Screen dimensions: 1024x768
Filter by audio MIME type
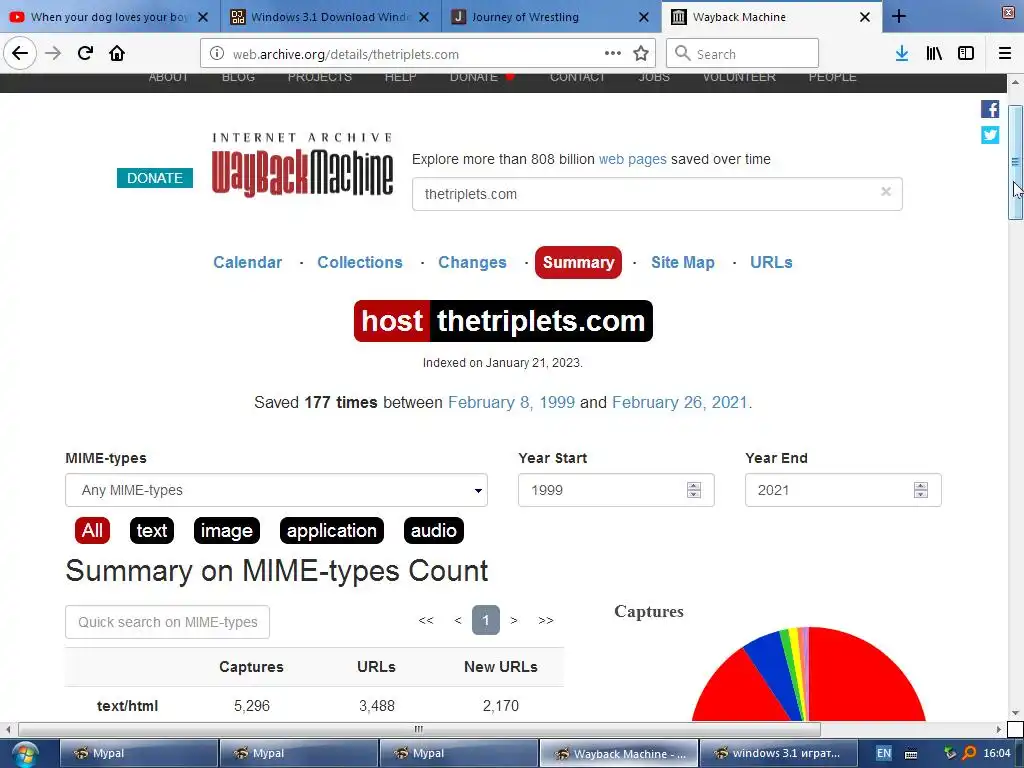click(434, 530)
